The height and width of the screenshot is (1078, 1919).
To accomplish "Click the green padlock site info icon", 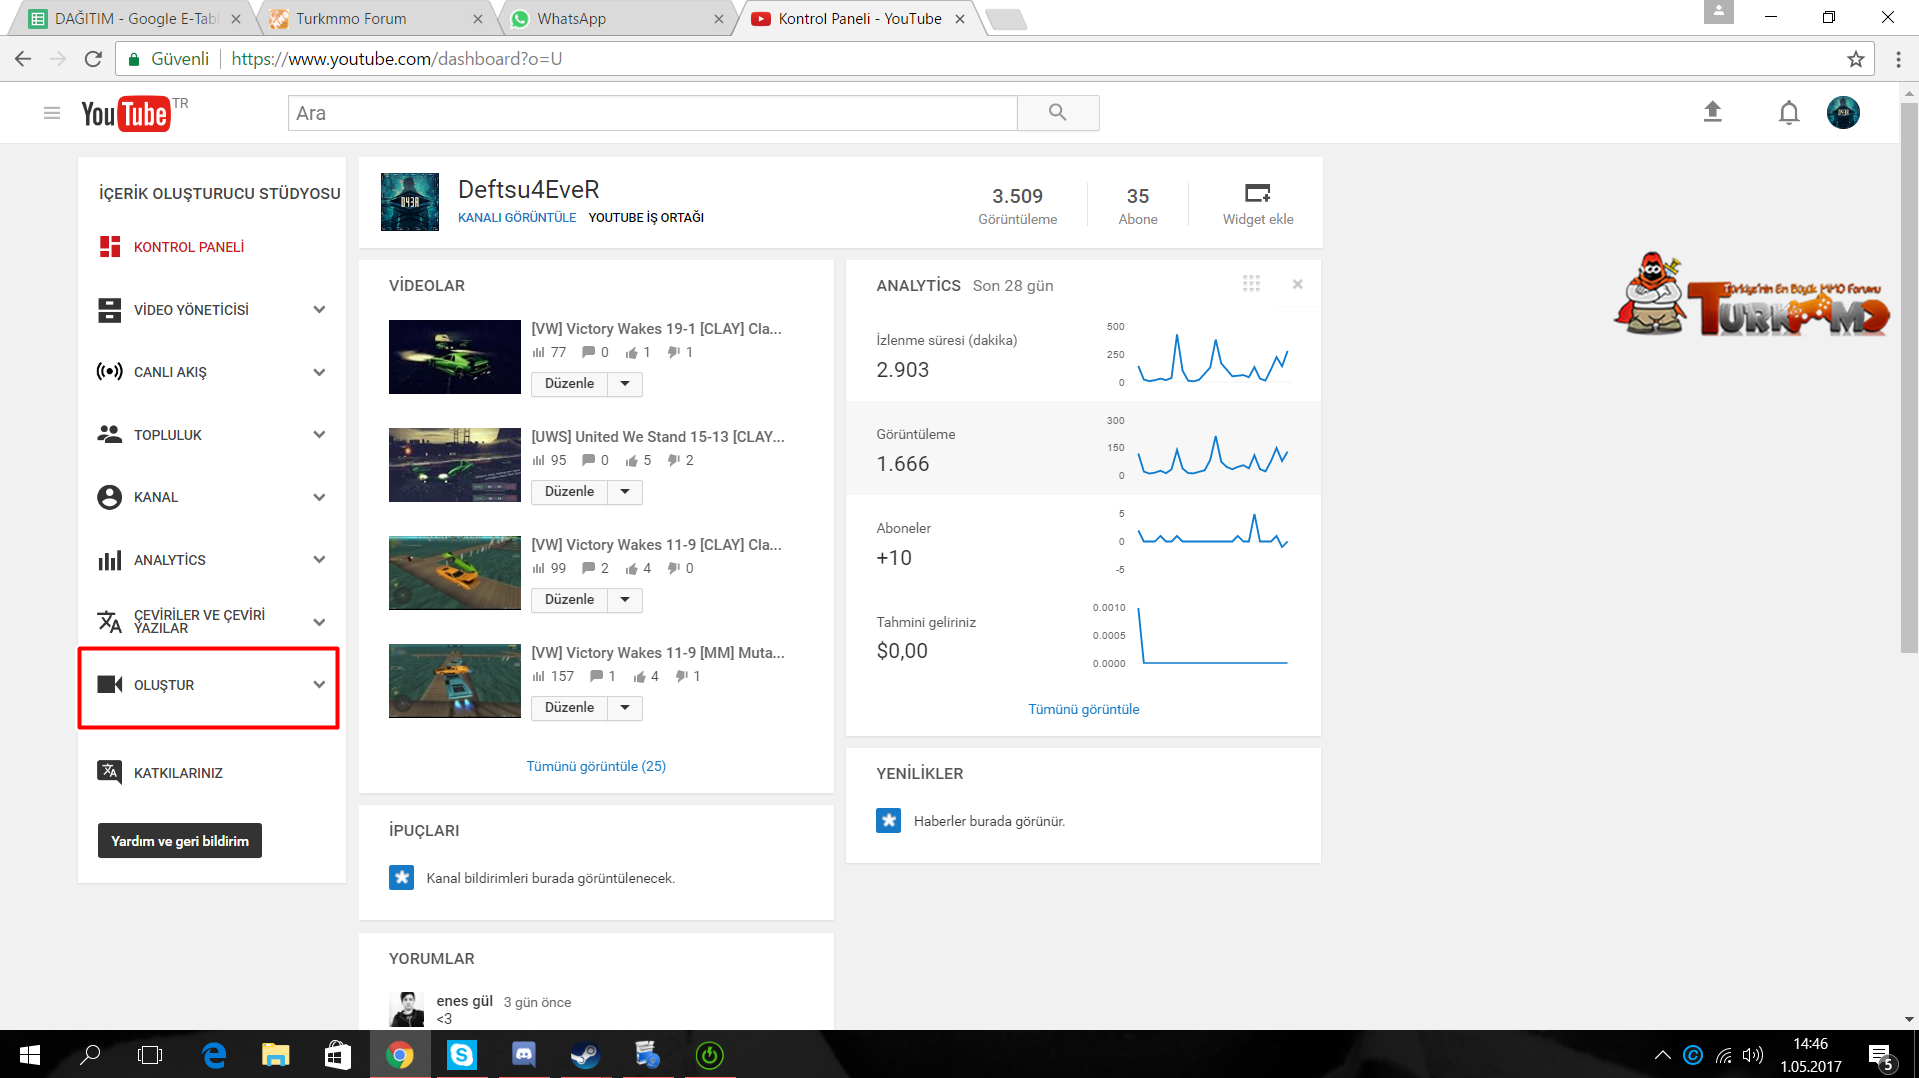I will pyautogui.click(x=134, y=59).
